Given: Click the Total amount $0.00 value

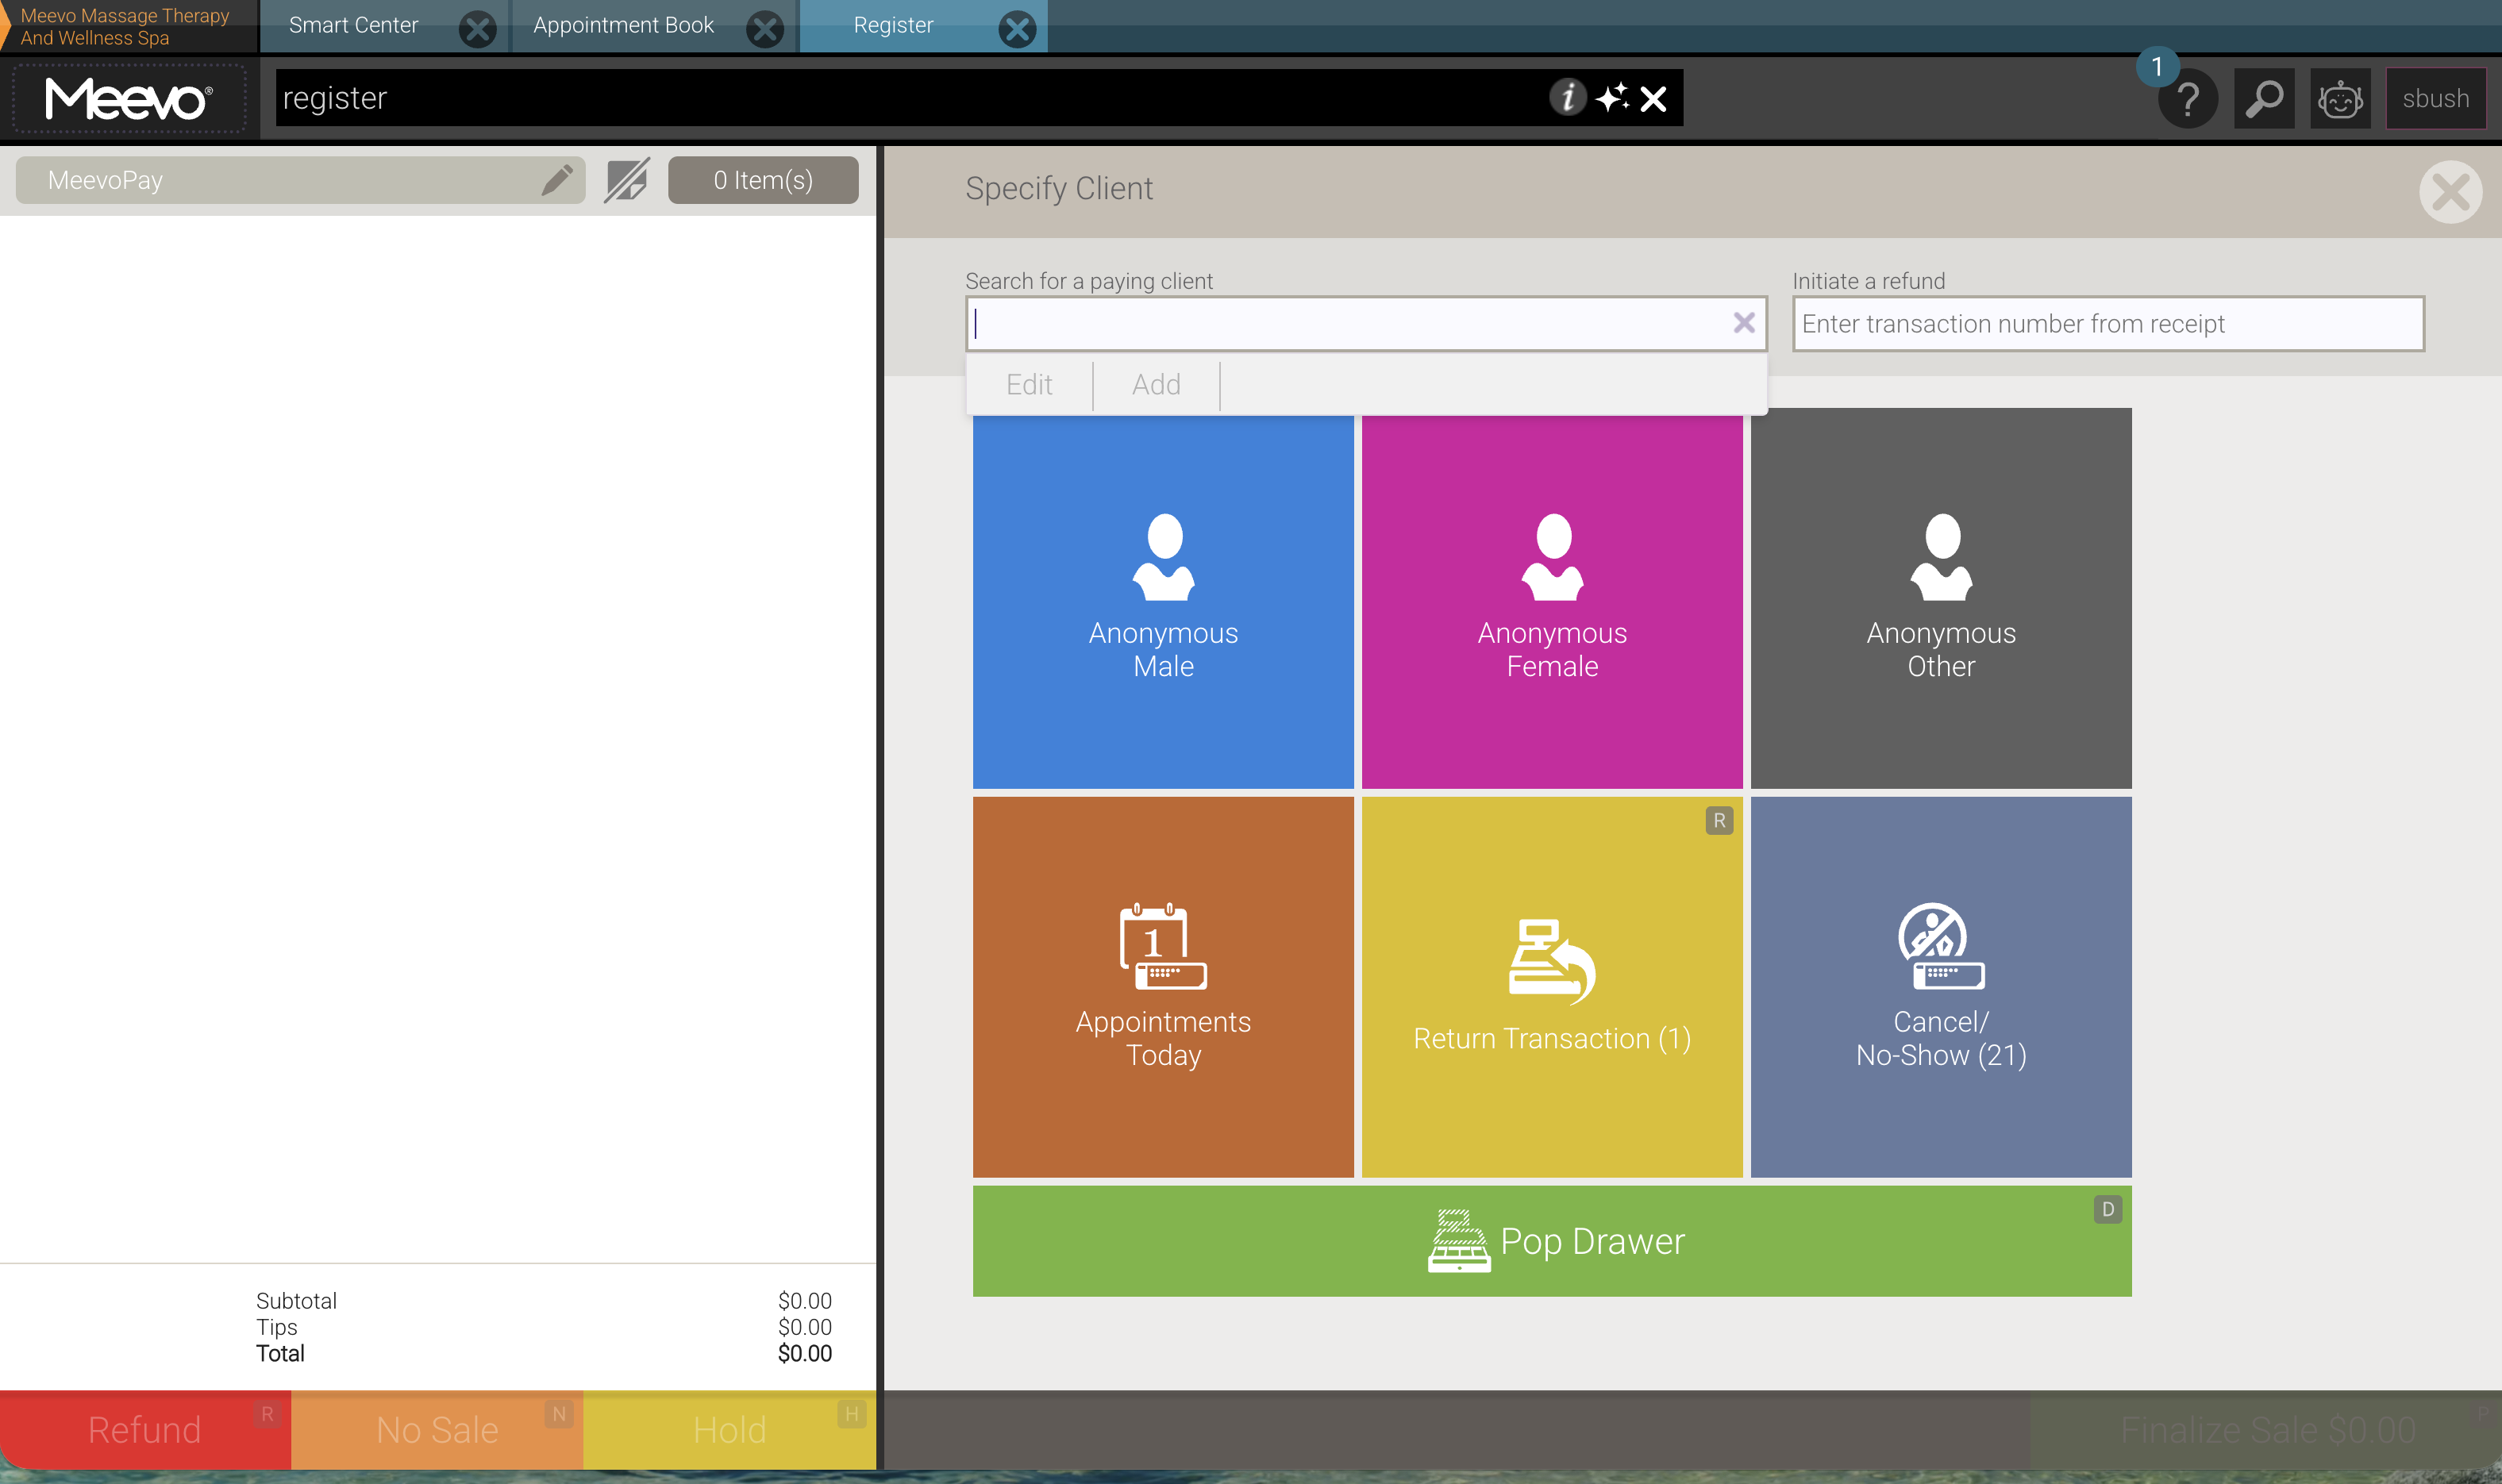Looking at the screenshot, I should (804, 1354).
